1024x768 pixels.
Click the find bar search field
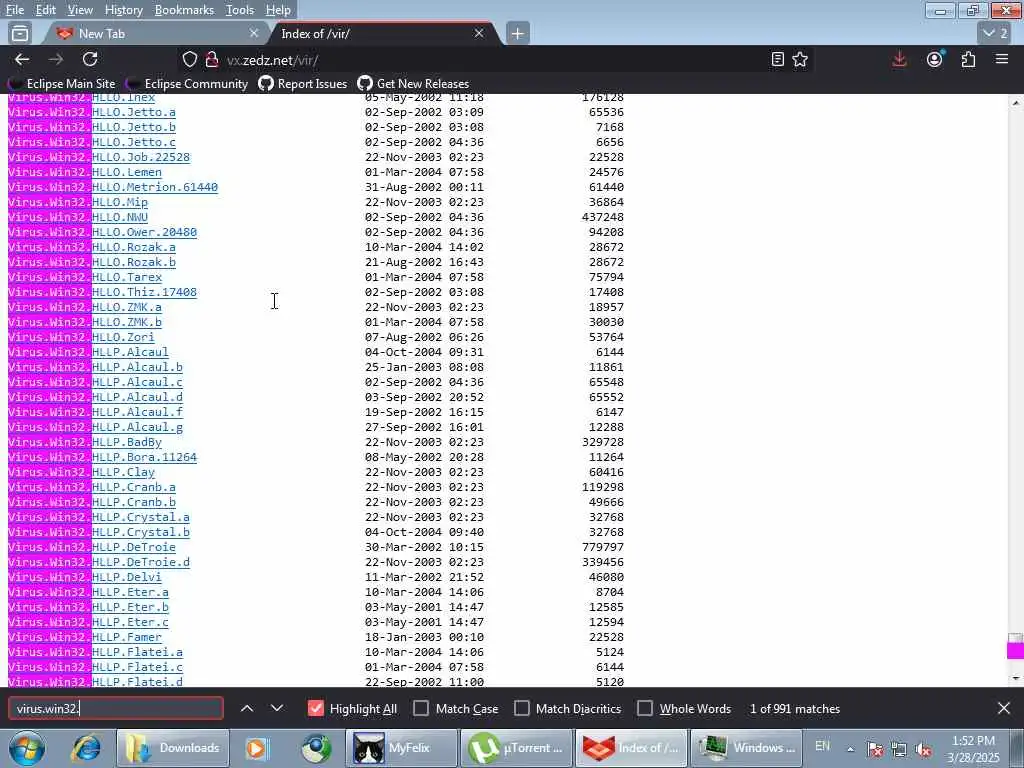pyautogui.click(x=116, y=709)
